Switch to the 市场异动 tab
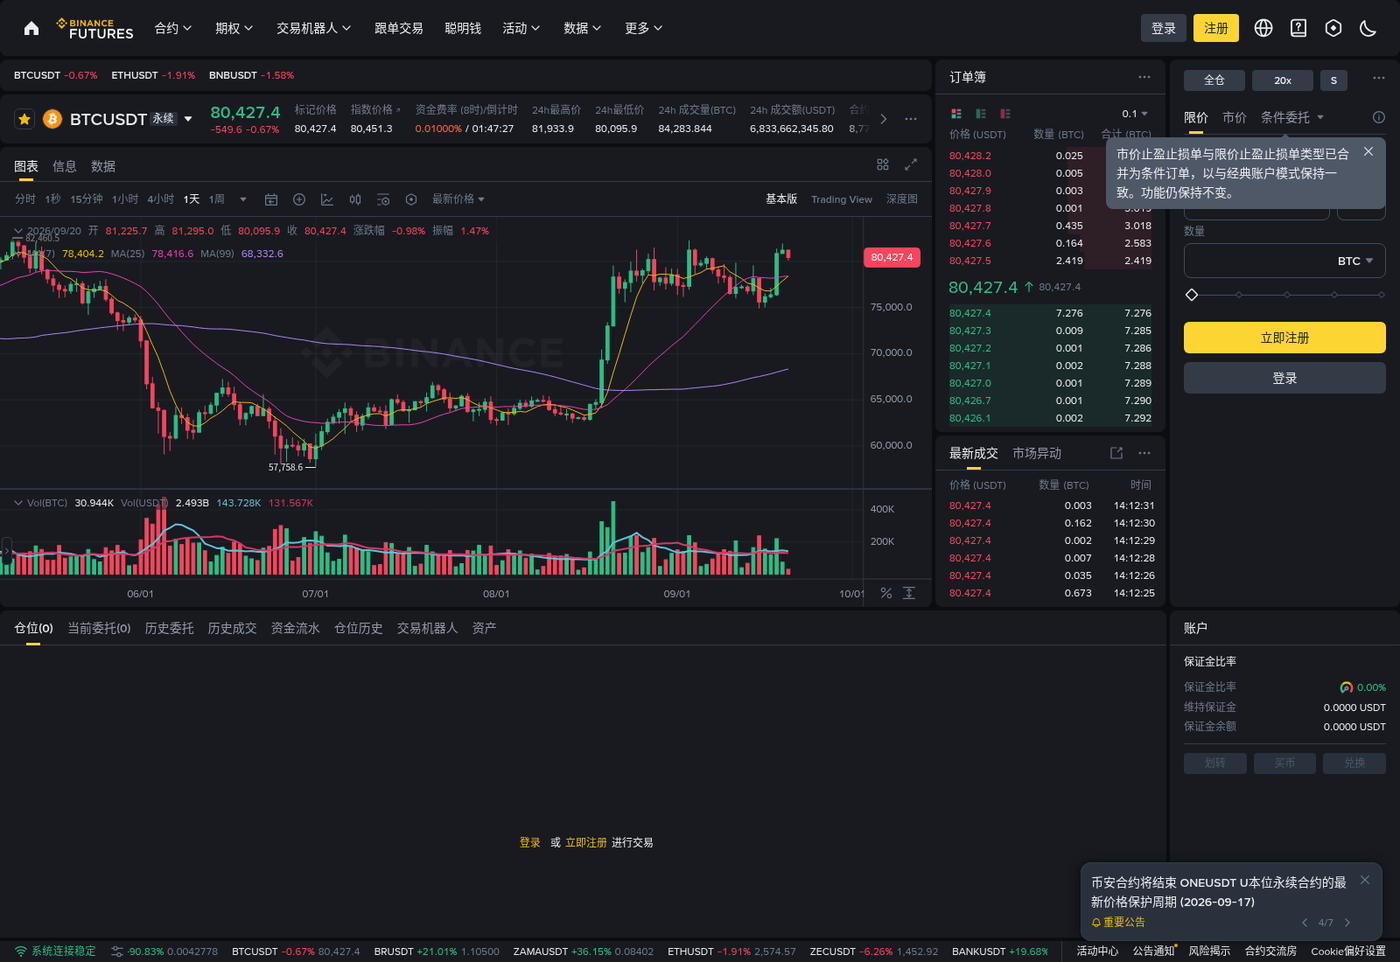Screen dimensions: 1400x962 coord(1037,453)
